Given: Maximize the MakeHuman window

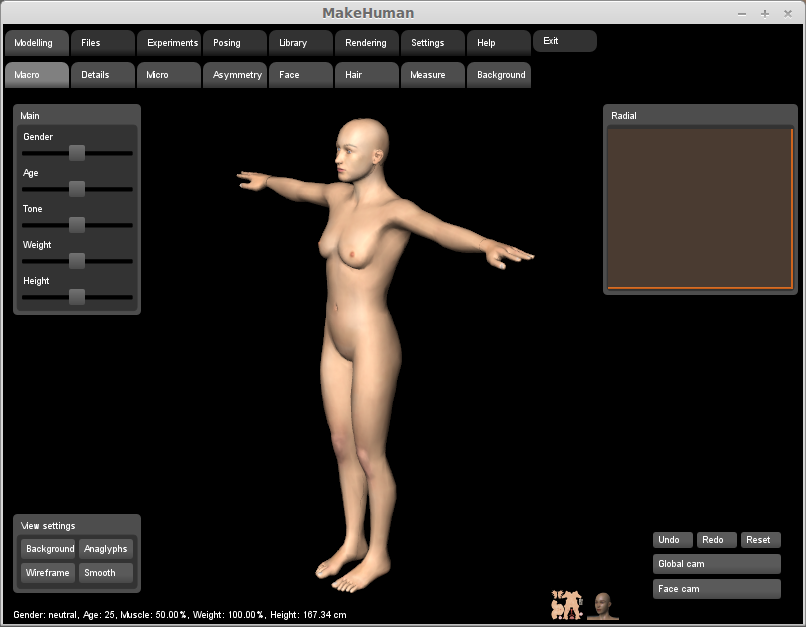Looking at the screenshot, I should [765, 14].
